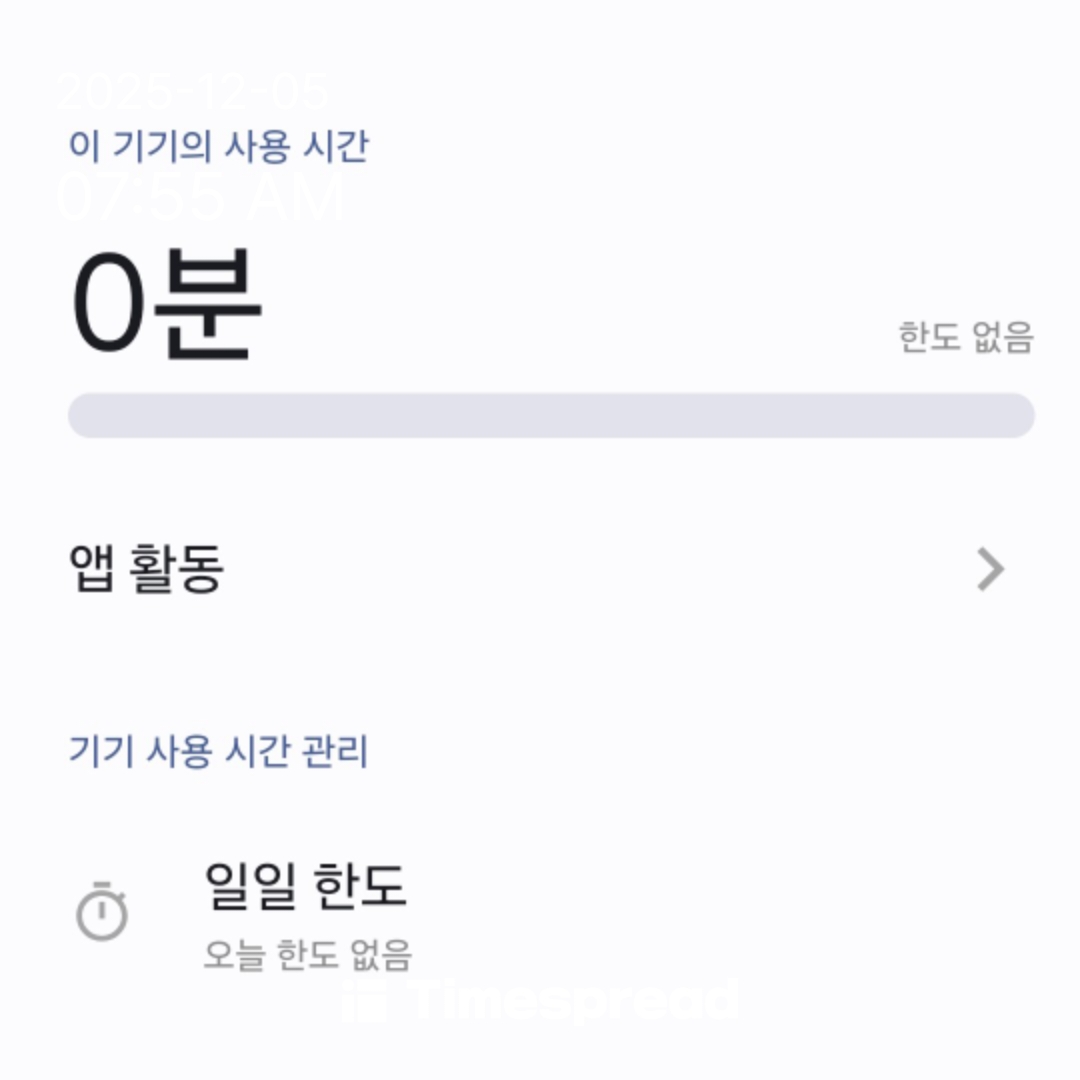Click the Timespread logo icon in watermark
The height and width of the screenshot is (1080, 1080).
click(x=363, y=1000)
